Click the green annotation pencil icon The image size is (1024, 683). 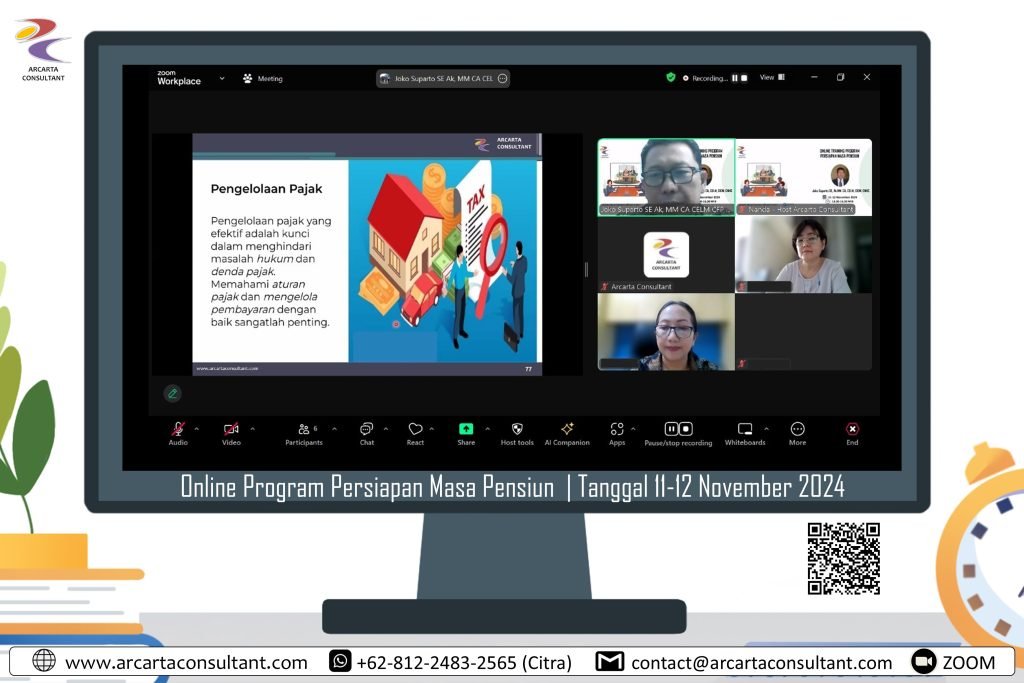[x=173, y=393]
